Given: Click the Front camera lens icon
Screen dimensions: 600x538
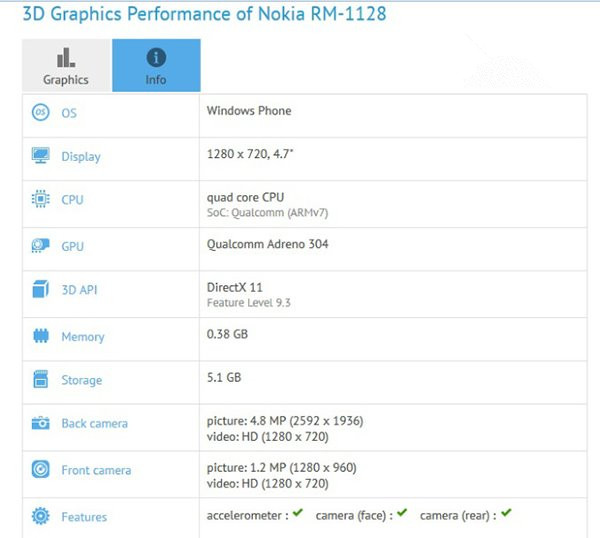Looking at the screenshot, I should (x=40, y=470).
